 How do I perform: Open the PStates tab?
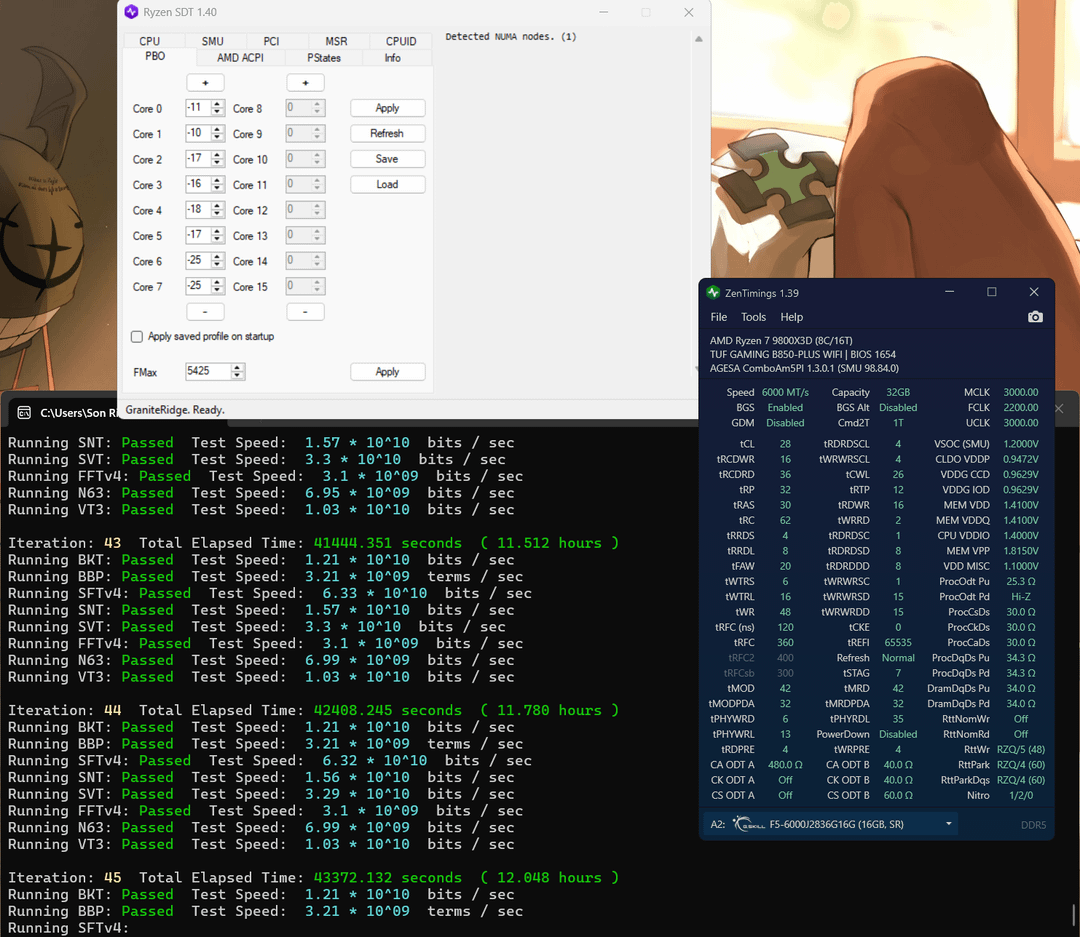(324, 58)
